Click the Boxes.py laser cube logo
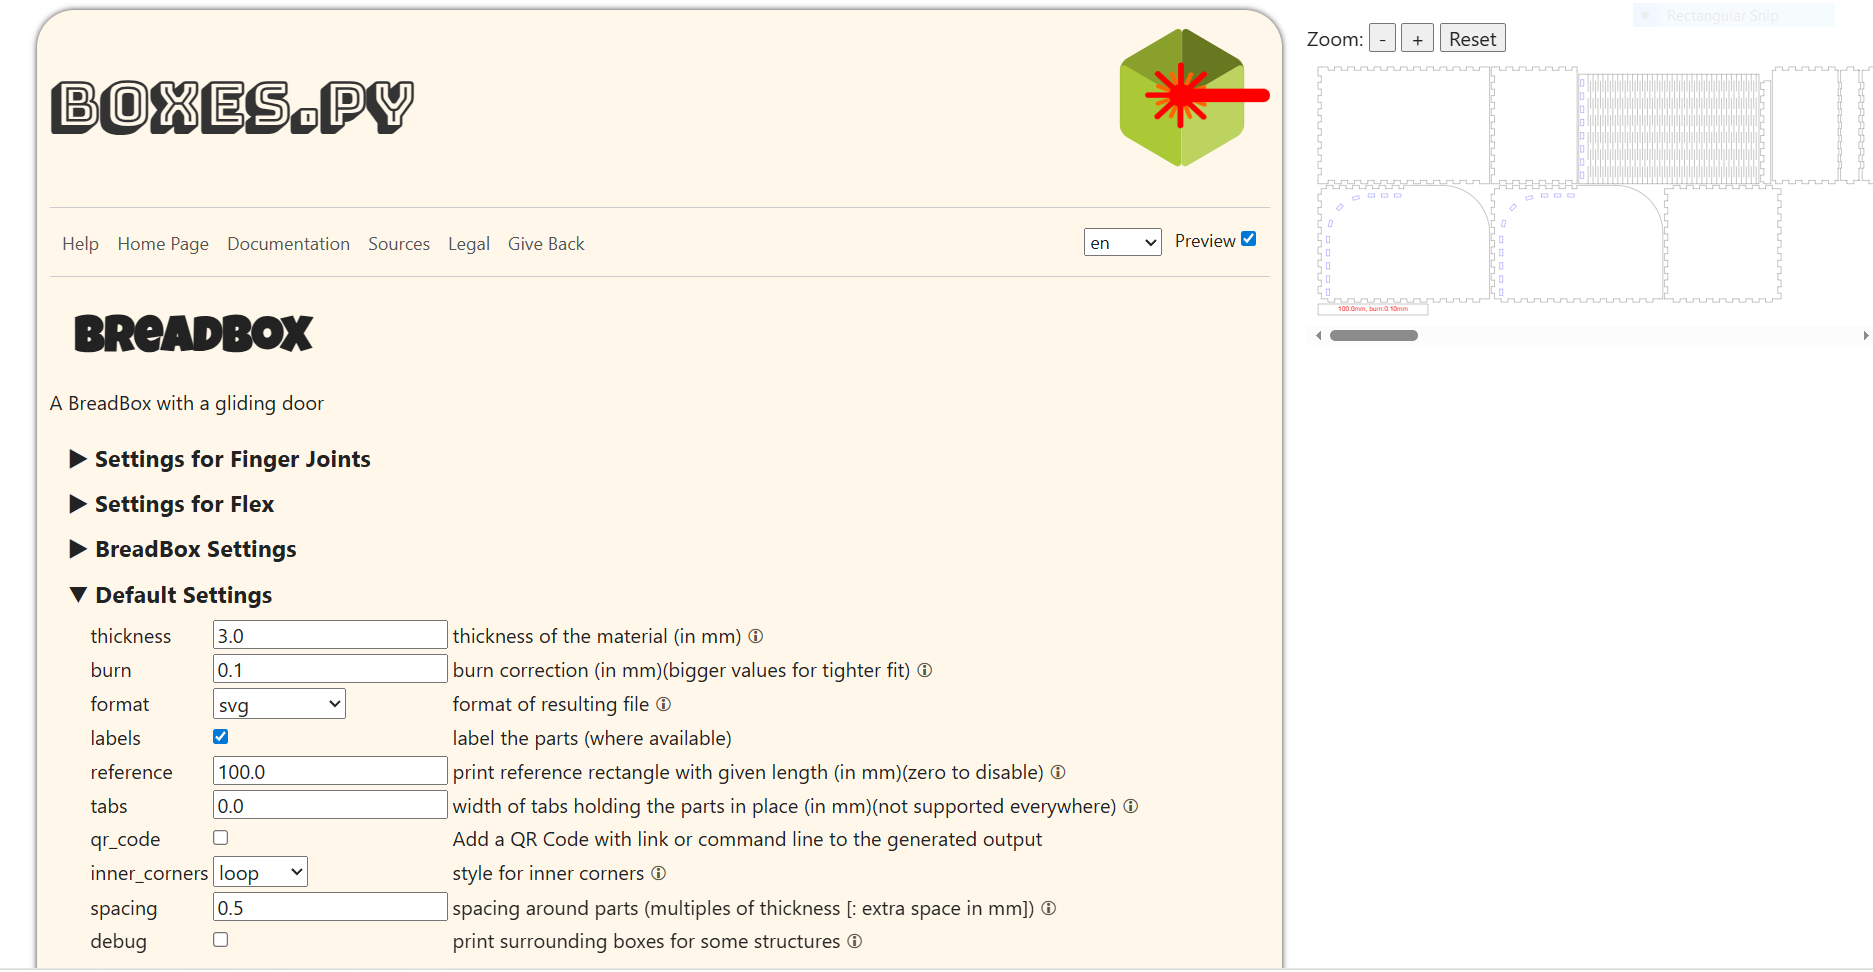This screenshot has width=1873, height=972. [x=1183, y=98]
